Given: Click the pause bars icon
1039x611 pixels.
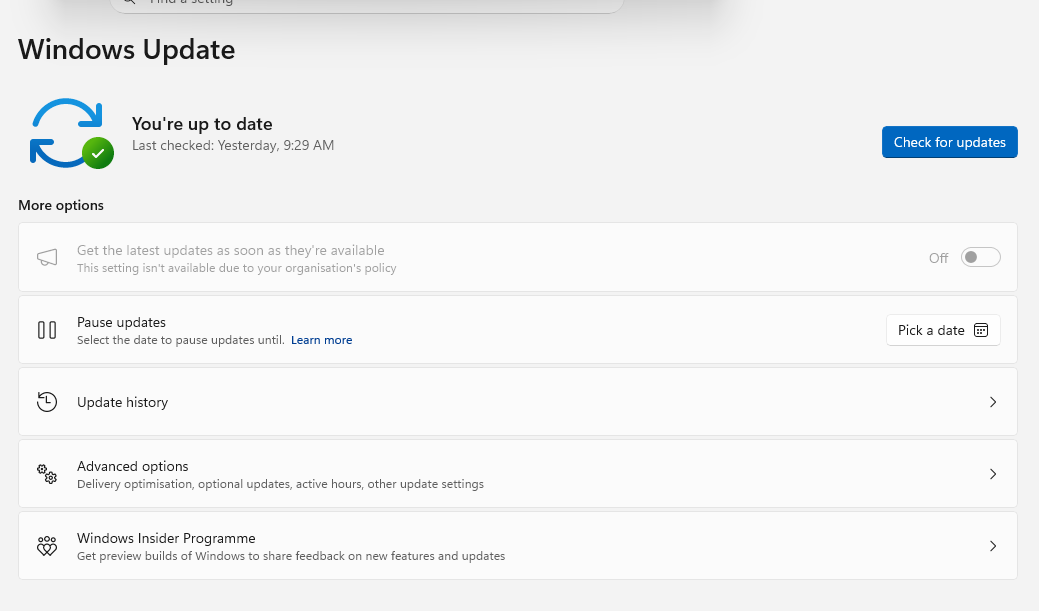Looking at the screenshot, I should pos(47,330).
